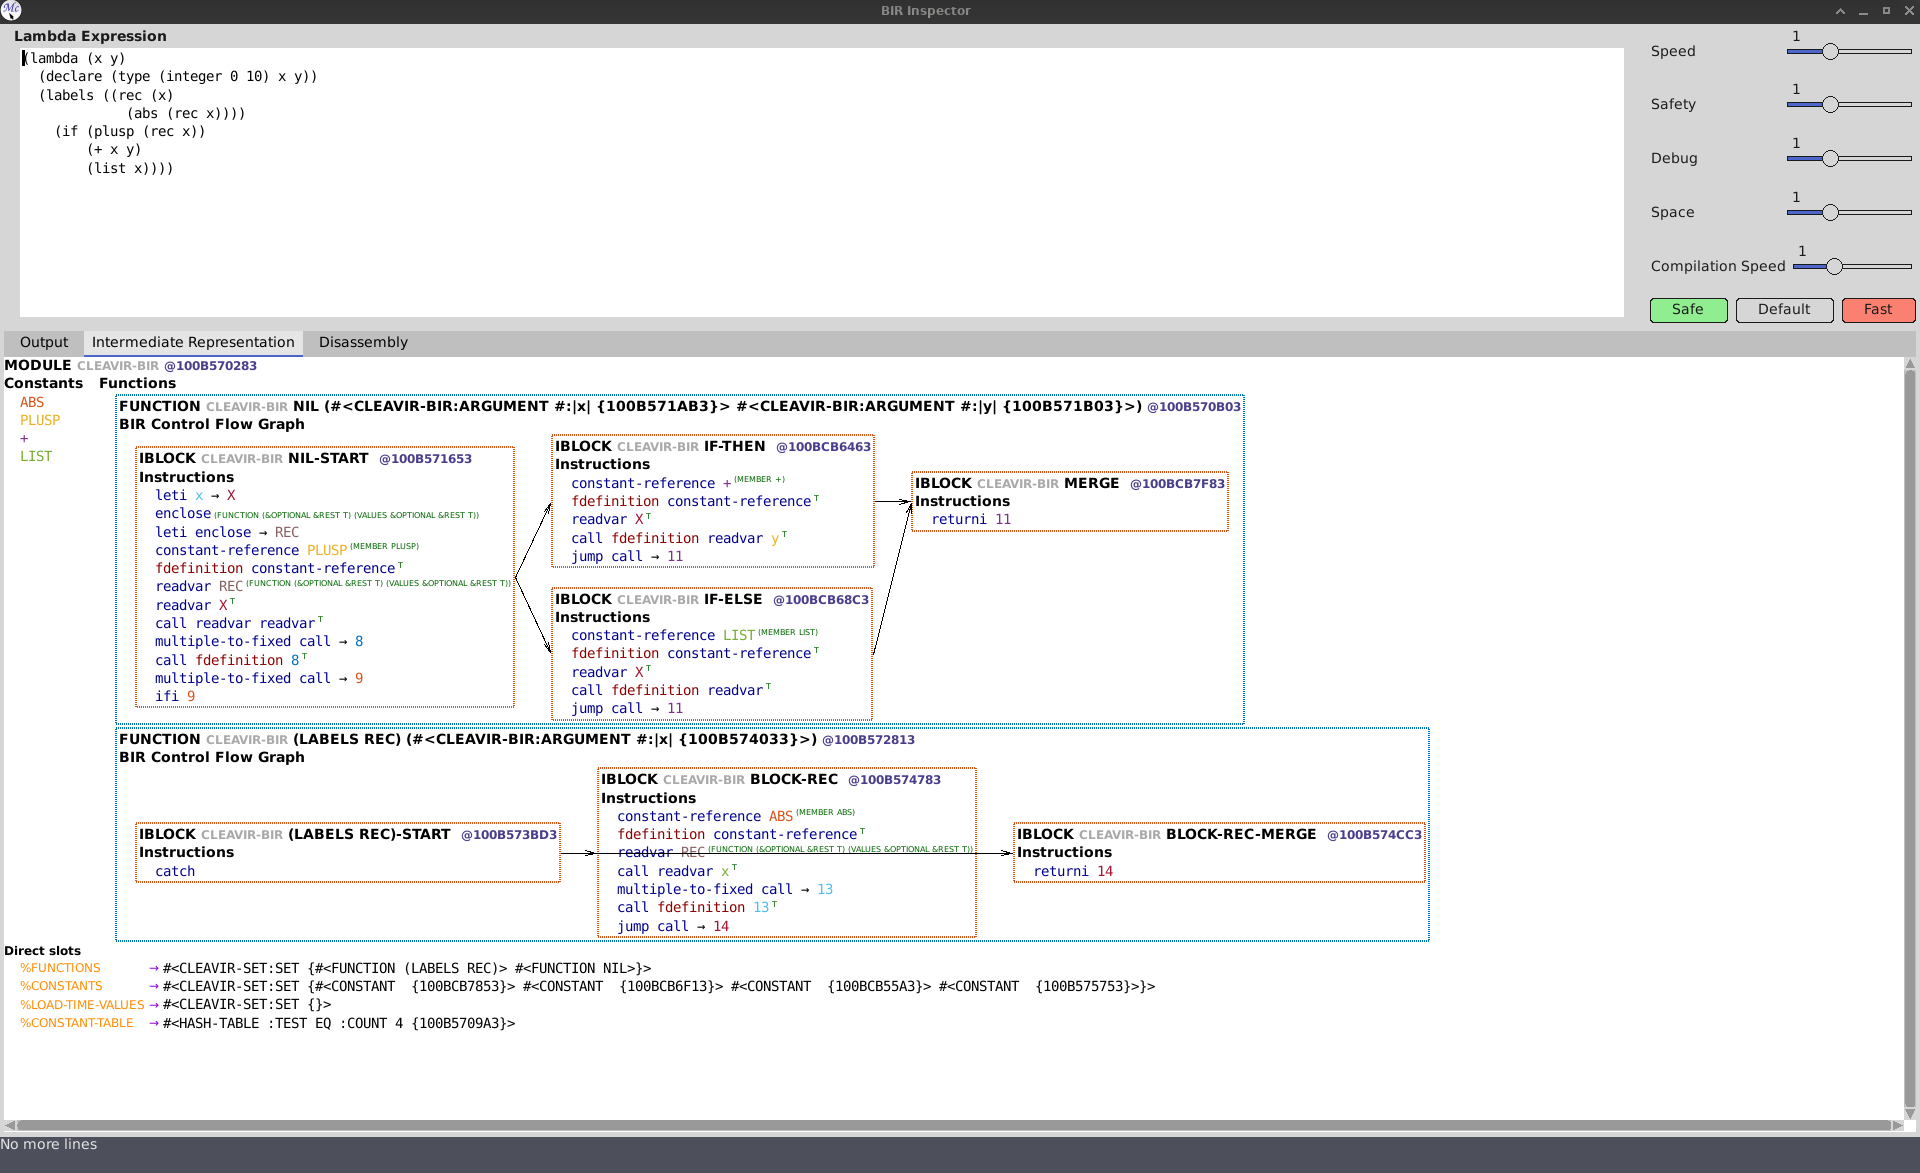Screen dimensions: 1920x1173
Task: Click the 'catch' instruction
Action: point(175,872)
